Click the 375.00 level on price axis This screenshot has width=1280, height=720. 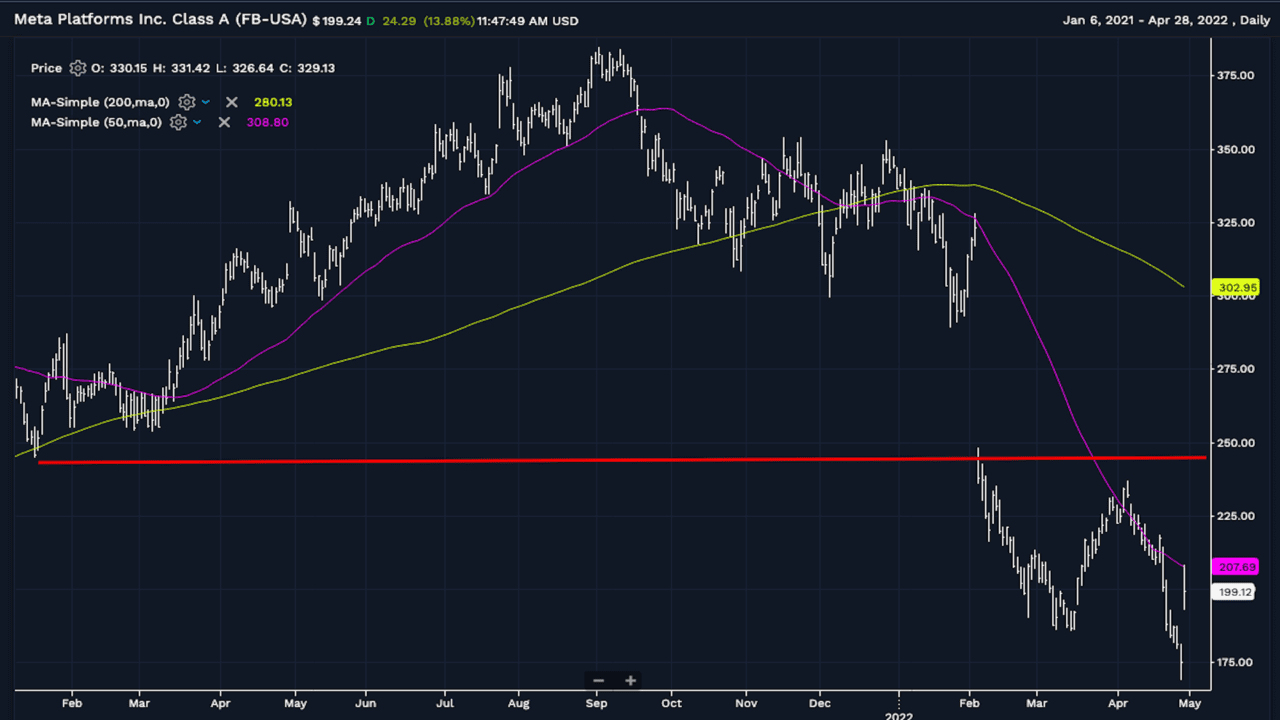tap(1236, 76)
